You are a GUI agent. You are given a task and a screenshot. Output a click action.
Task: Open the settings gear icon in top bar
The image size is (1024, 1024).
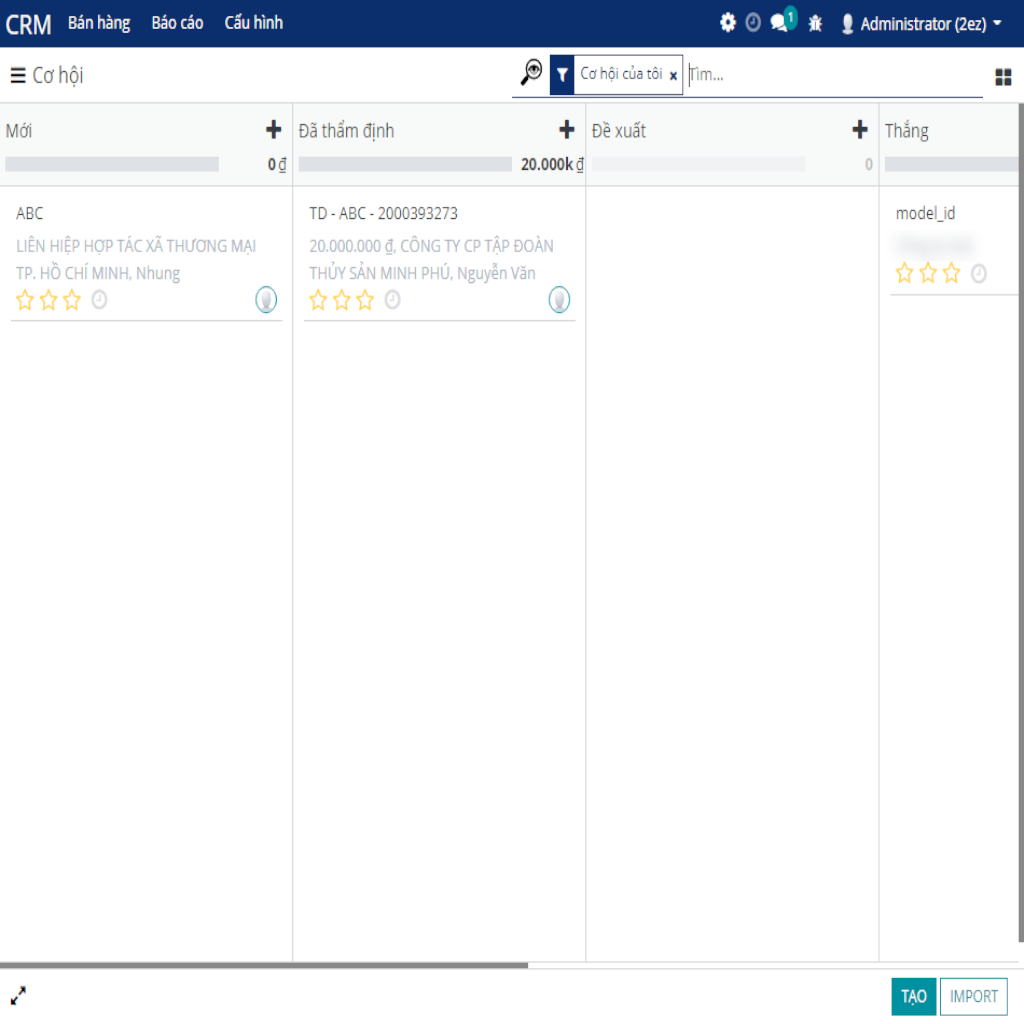tap(728, 23)
